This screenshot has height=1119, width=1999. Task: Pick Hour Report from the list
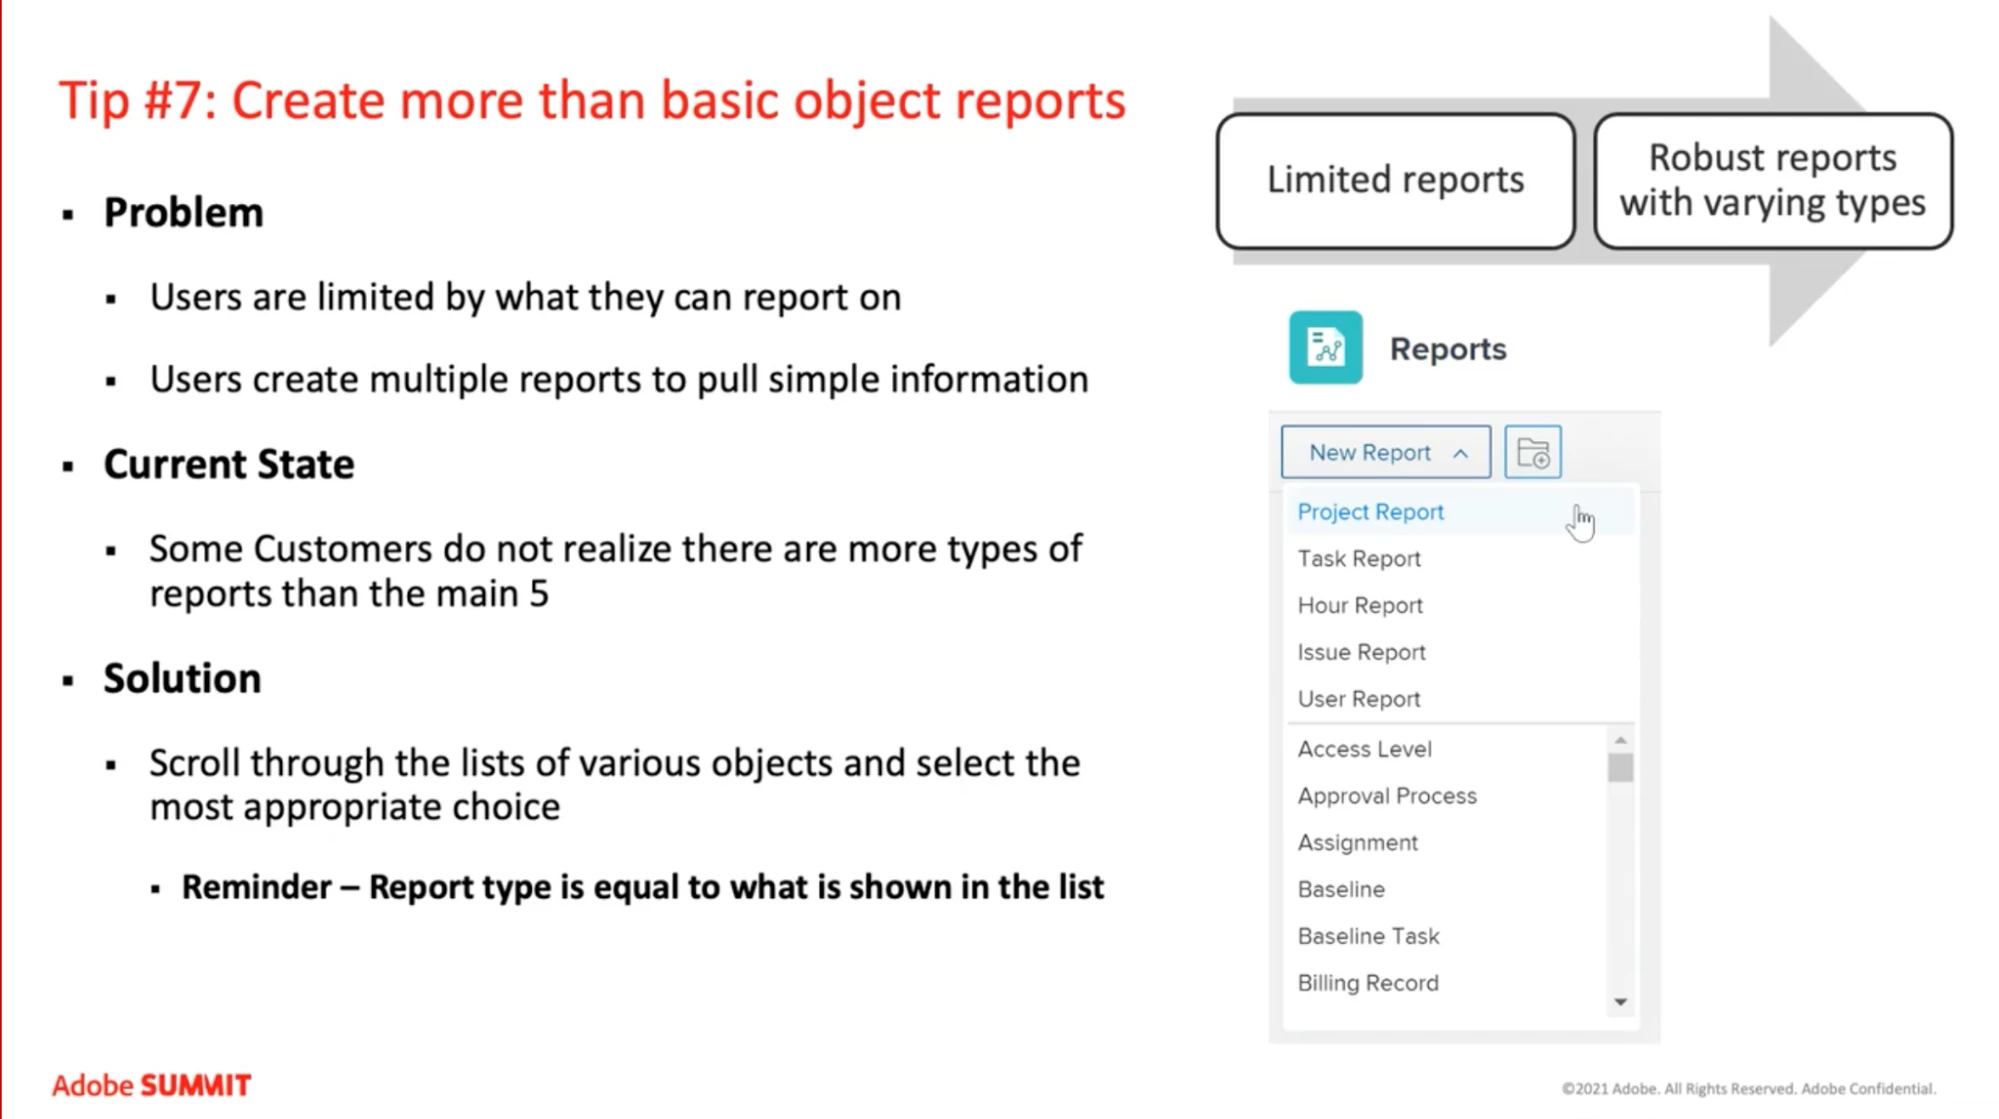click(1359, 606)
